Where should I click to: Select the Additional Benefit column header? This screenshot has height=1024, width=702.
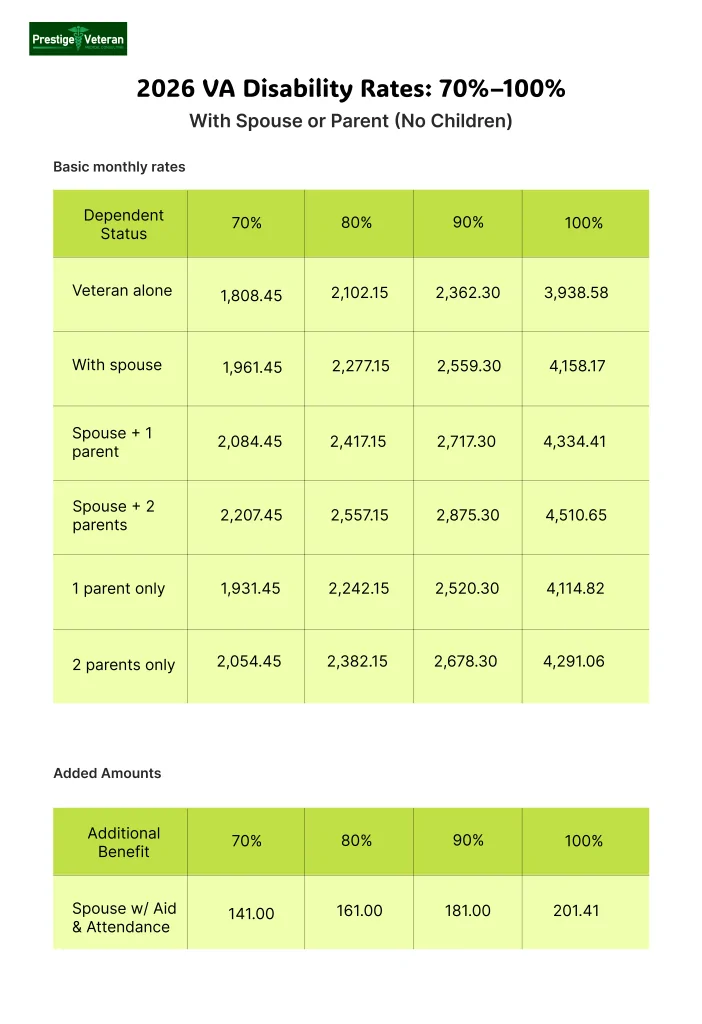[124, 842]
